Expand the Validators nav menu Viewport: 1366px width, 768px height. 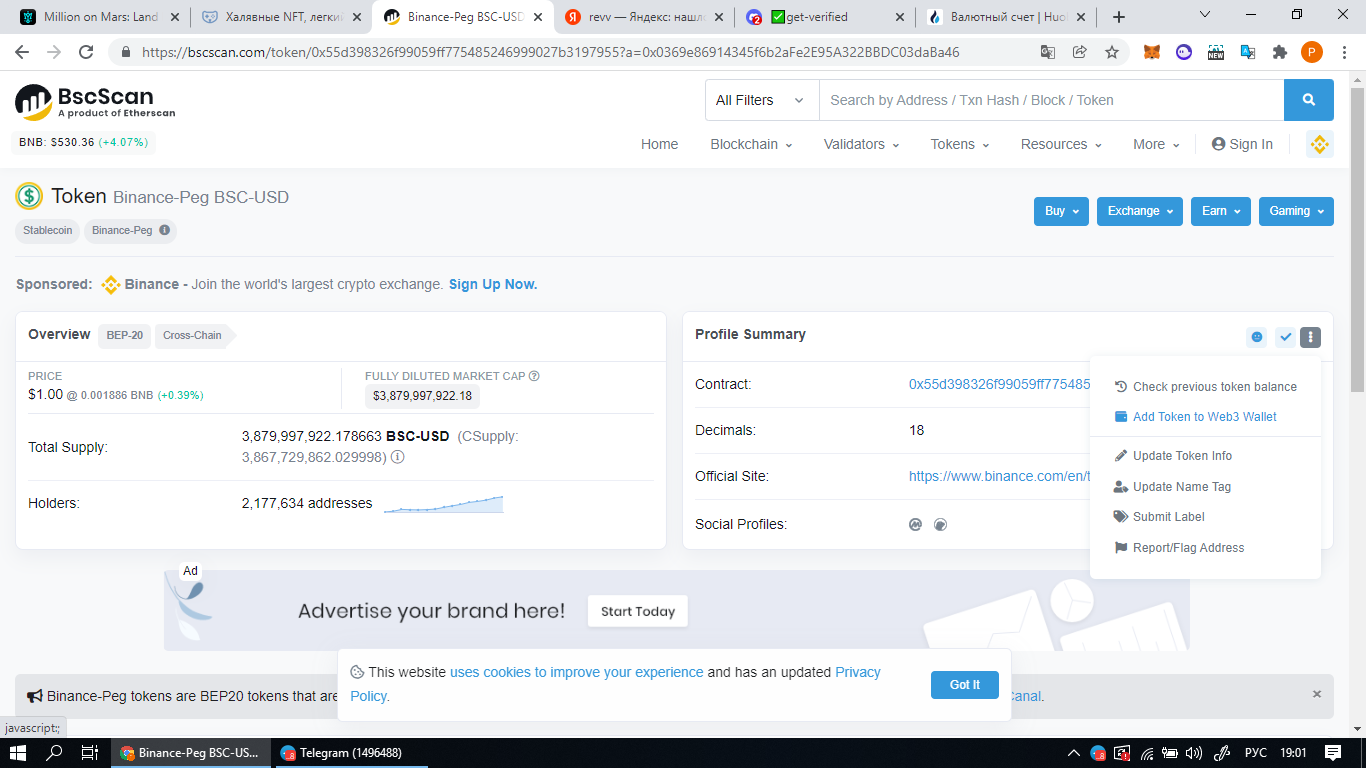861,144
